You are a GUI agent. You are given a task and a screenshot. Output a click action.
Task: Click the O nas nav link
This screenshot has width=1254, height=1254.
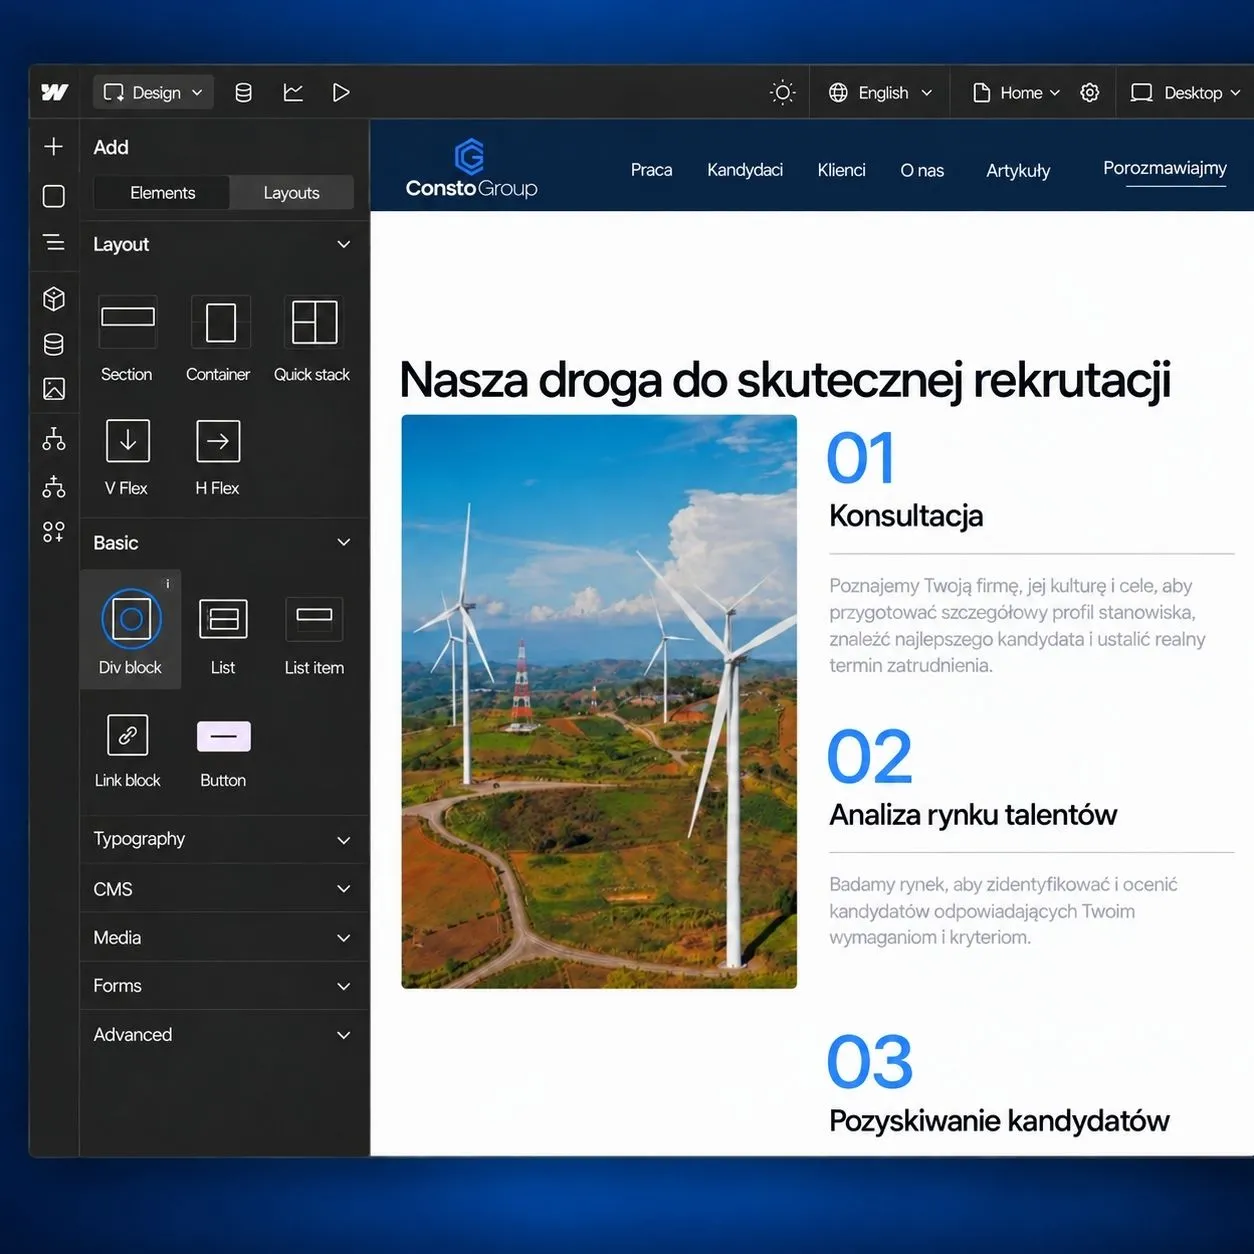[x=922, y=171]
